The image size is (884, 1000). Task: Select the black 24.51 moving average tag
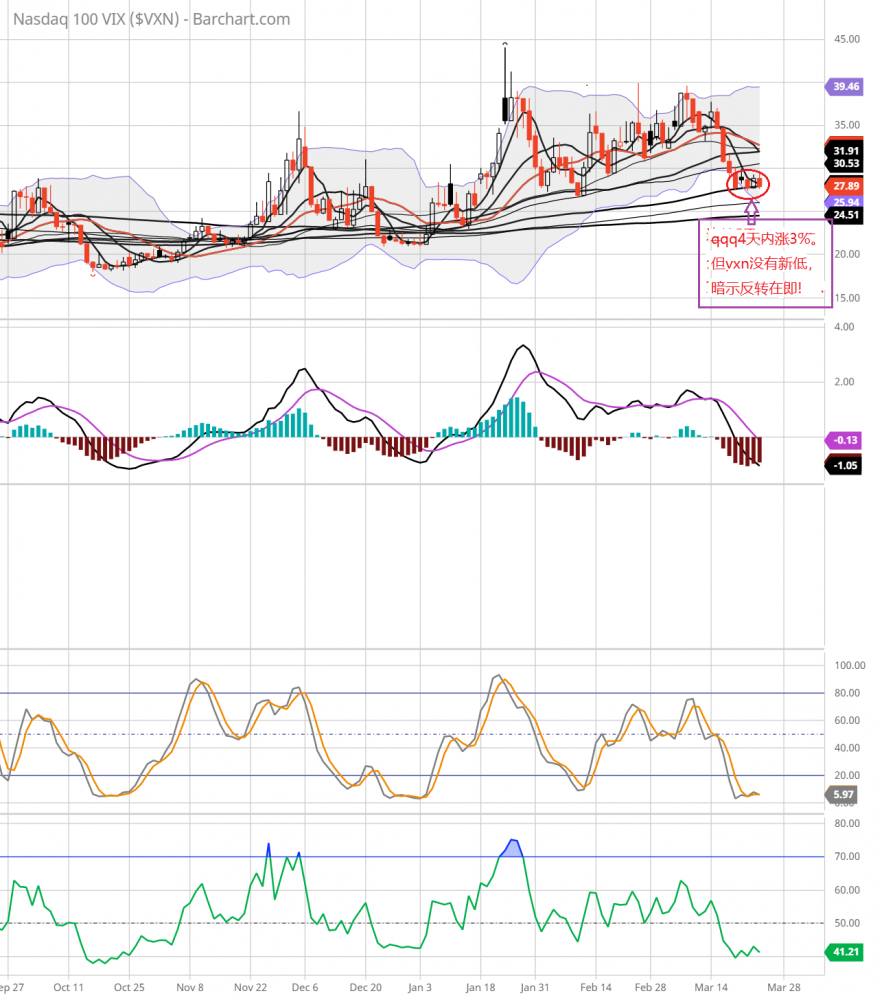click(845, 214)
